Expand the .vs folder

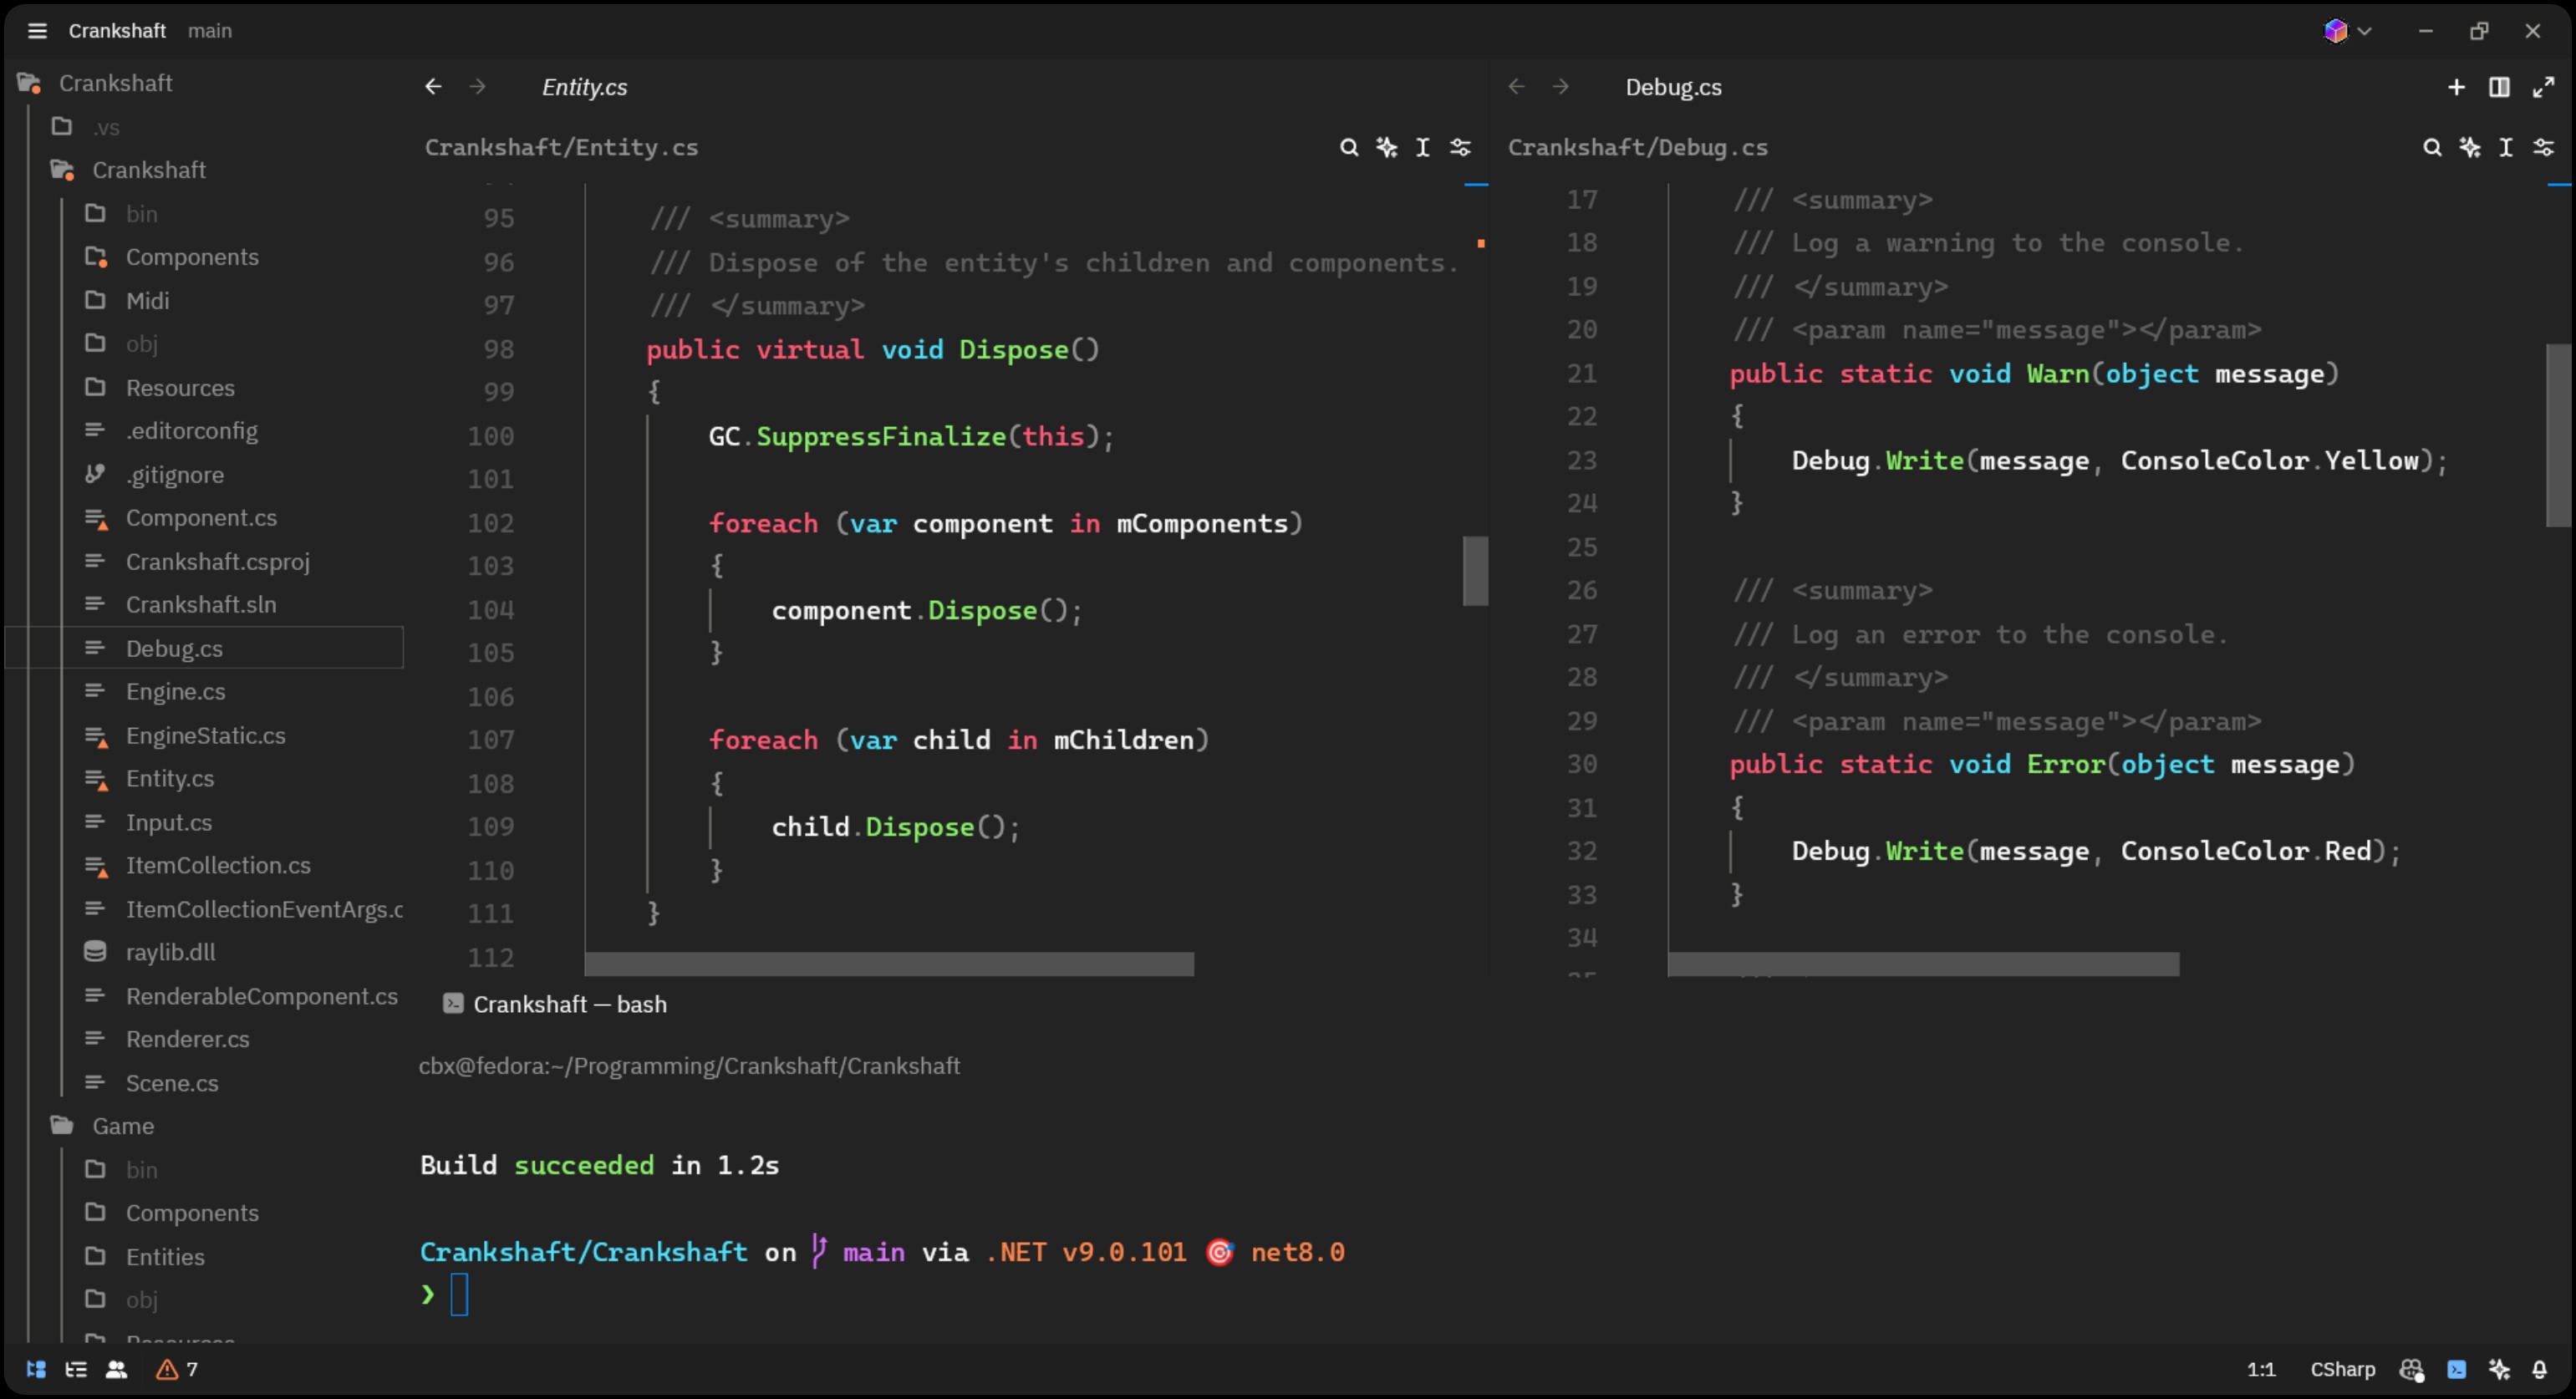106,127
